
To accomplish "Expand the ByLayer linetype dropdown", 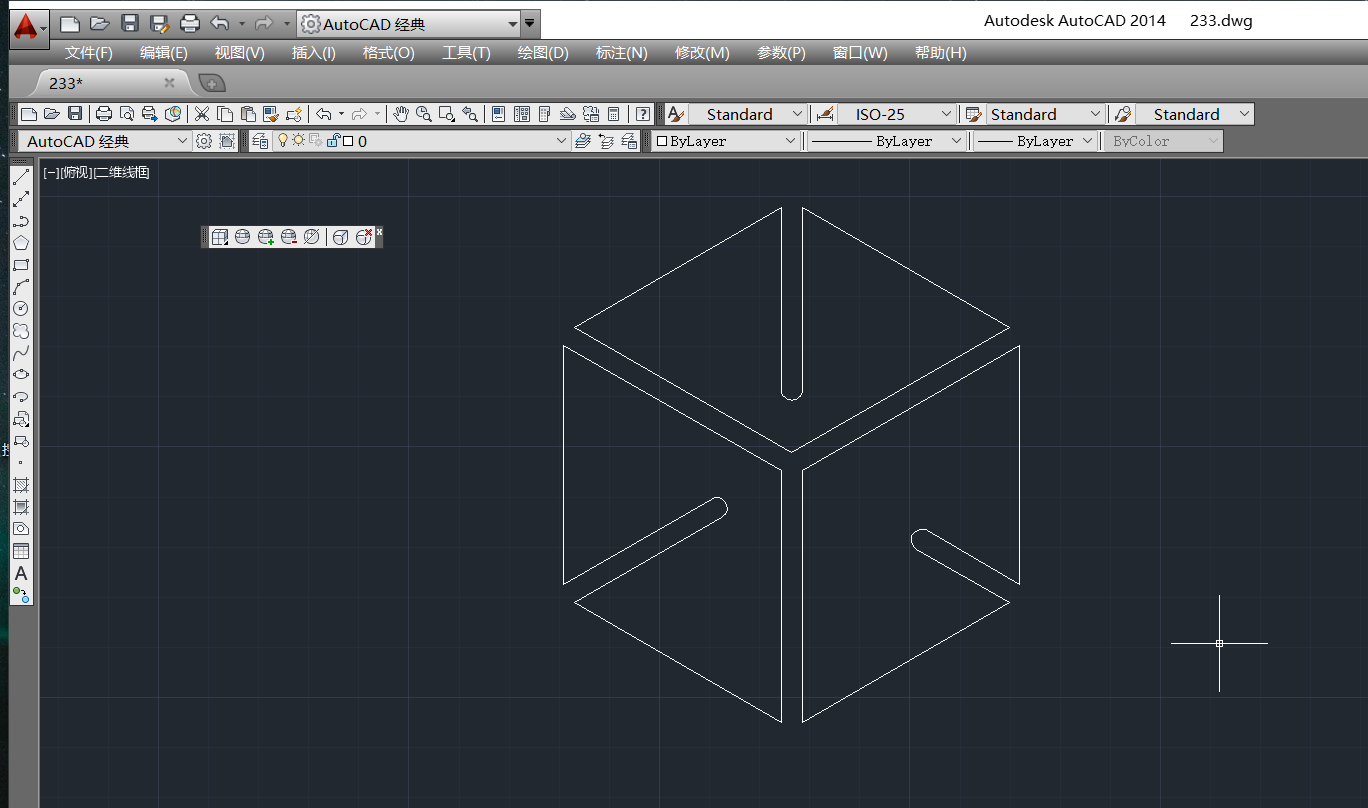I will pos(955,141).
